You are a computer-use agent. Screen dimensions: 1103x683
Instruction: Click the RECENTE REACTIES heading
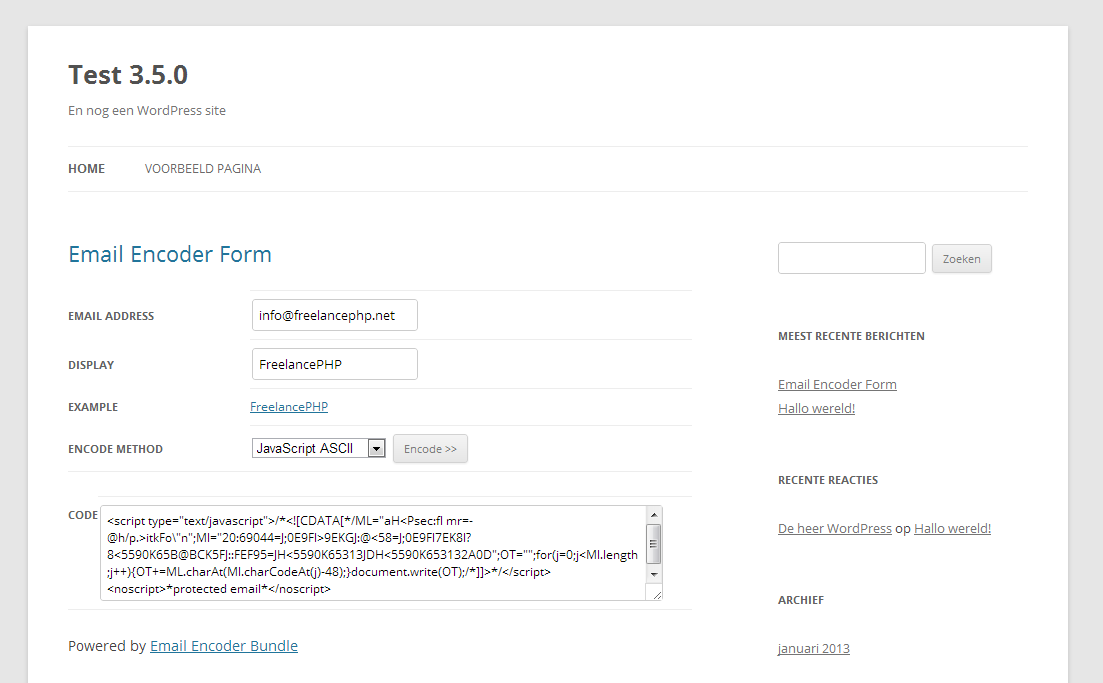[x=828, y=480]
